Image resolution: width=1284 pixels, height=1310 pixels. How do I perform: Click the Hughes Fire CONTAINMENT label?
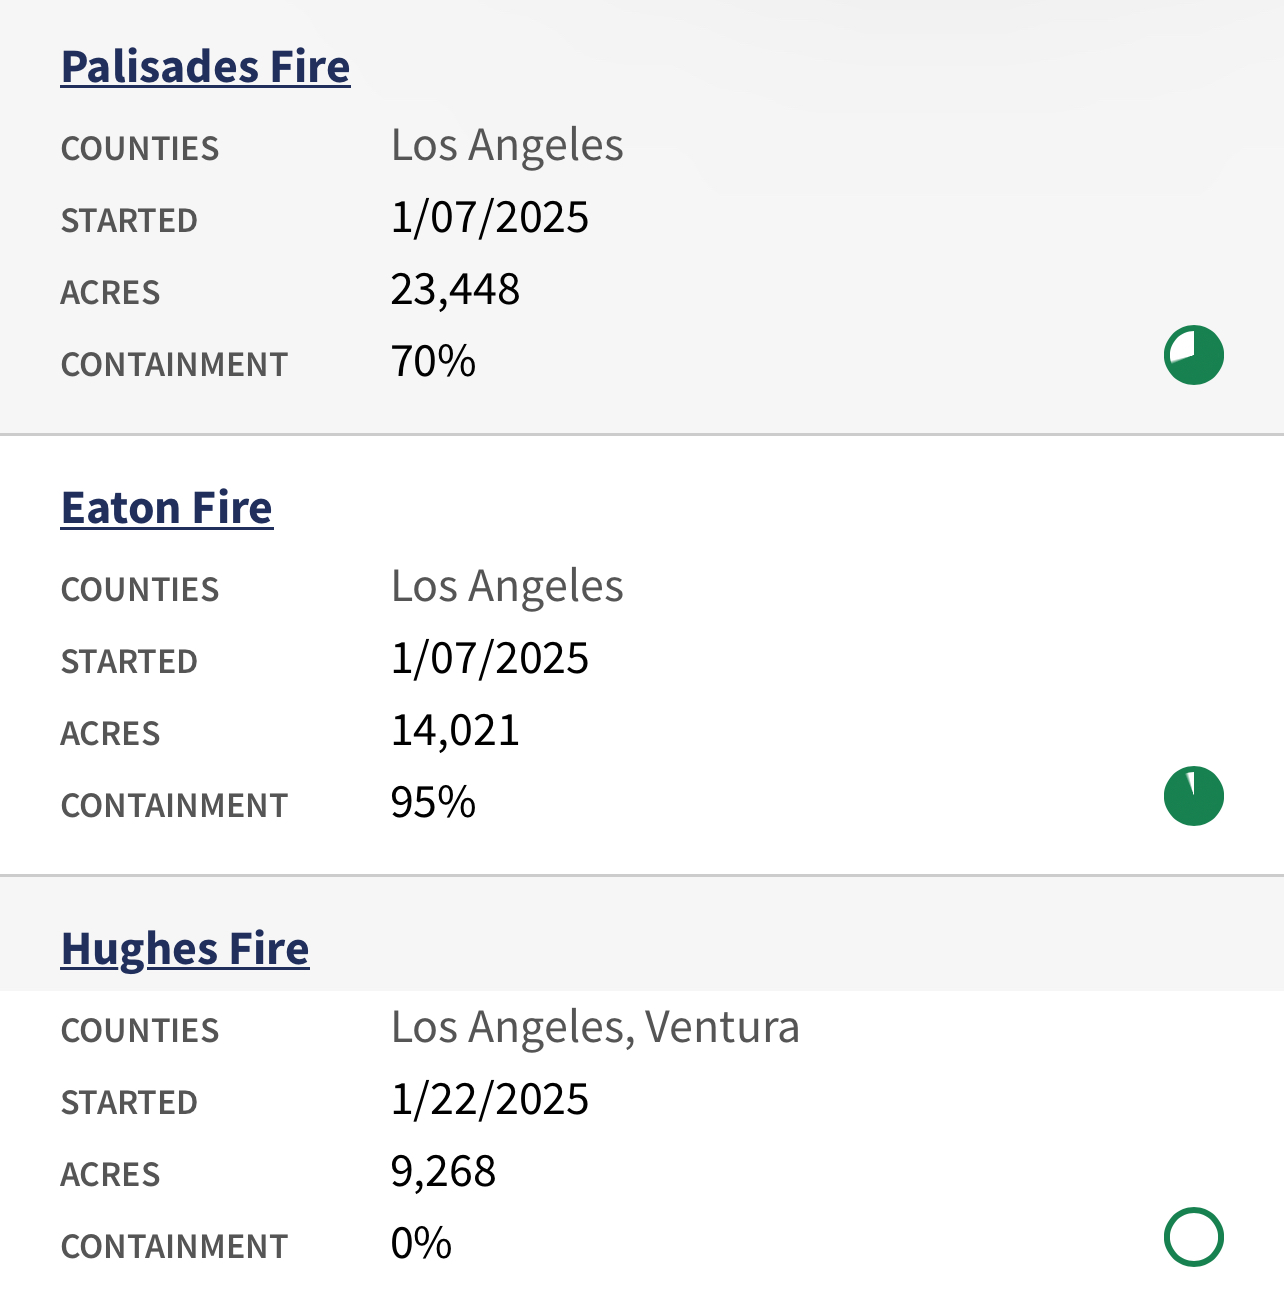pos(174,1247)
